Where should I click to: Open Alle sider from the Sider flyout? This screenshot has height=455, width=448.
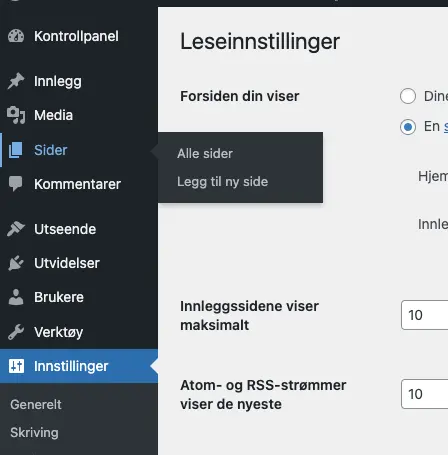[205, 154]
